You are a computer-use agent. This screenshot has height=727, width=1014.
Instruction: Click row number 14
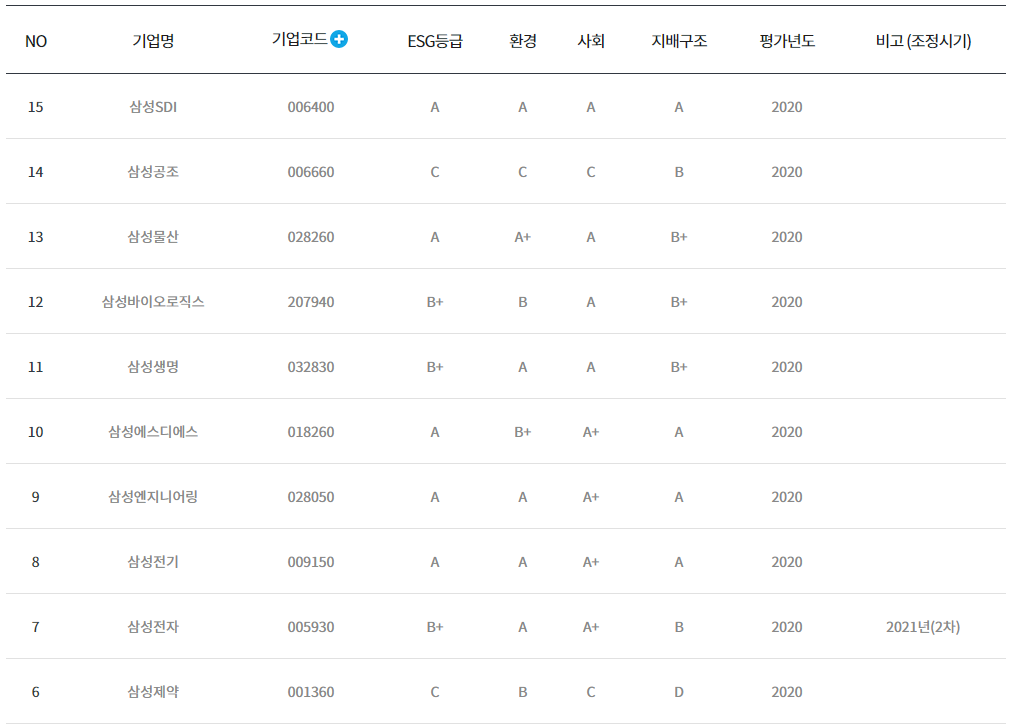(x=36, y=172)
